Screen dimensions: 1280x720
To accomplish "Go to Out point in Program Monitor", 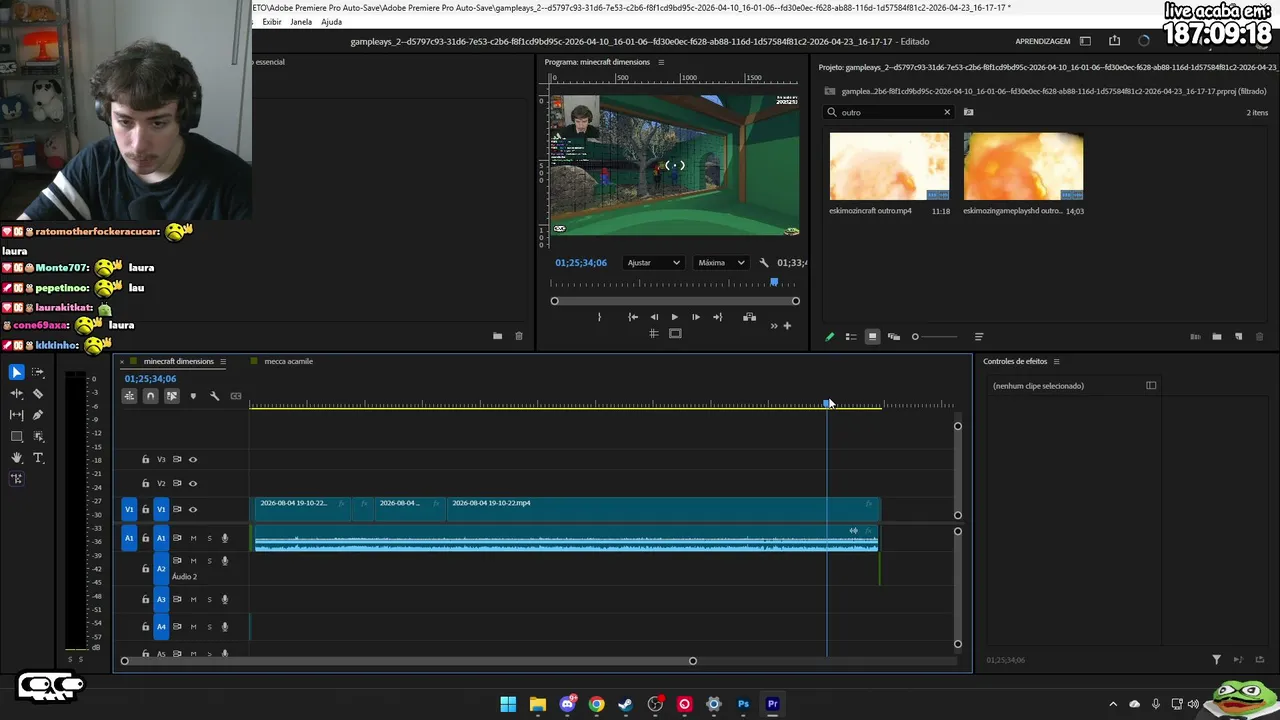I will [x=717, y=317].
